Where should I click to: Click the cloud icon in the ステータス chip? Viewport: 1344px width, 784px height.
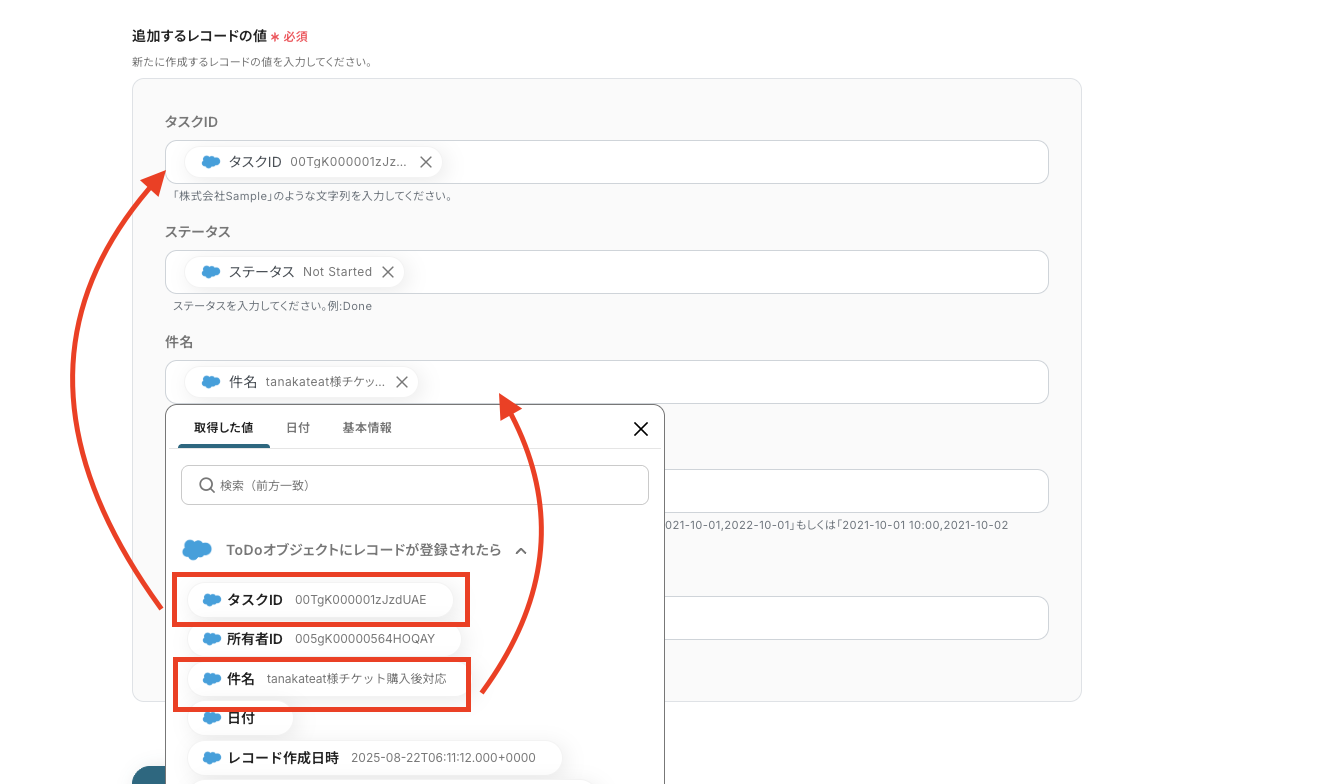(211, 272)
